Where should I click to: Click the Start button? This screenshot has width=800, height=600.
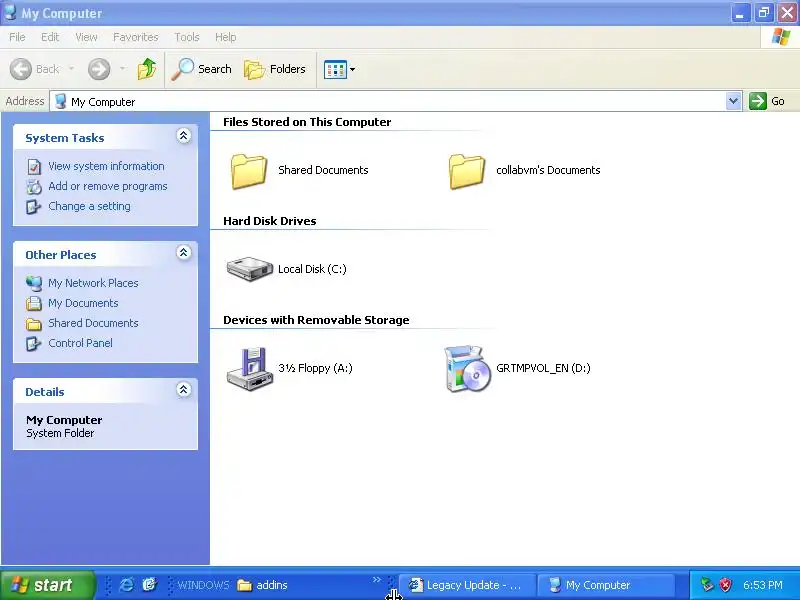[x=47, y=585]
